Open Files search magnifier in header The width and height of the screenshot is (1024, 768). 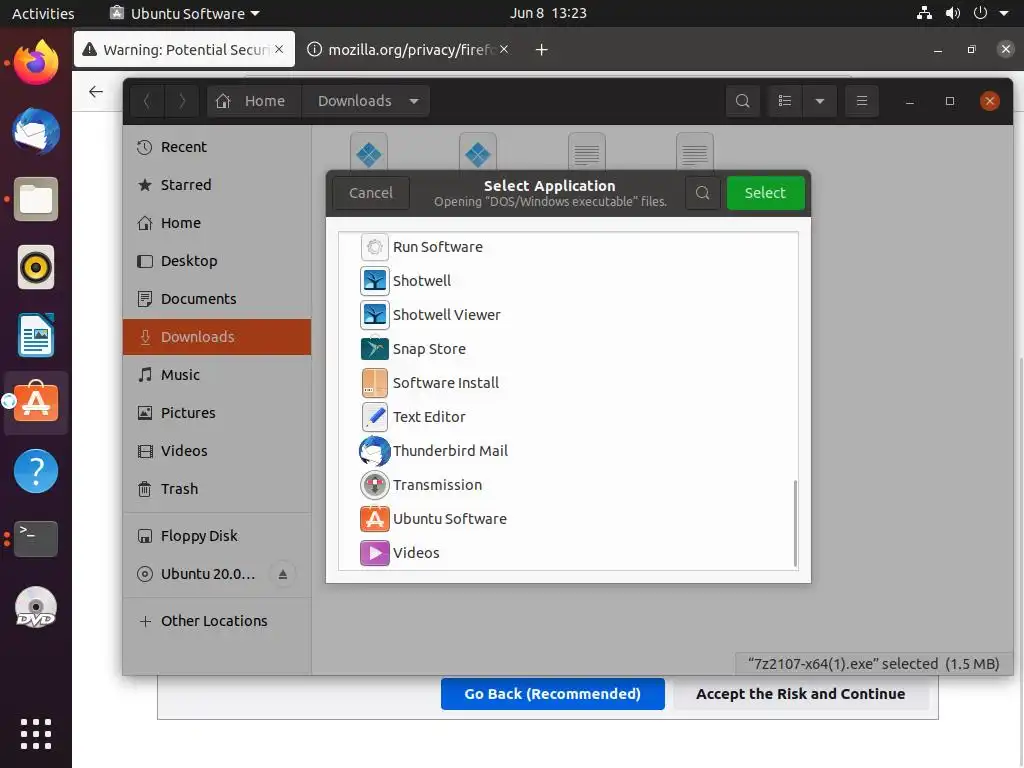pos(743,101)
